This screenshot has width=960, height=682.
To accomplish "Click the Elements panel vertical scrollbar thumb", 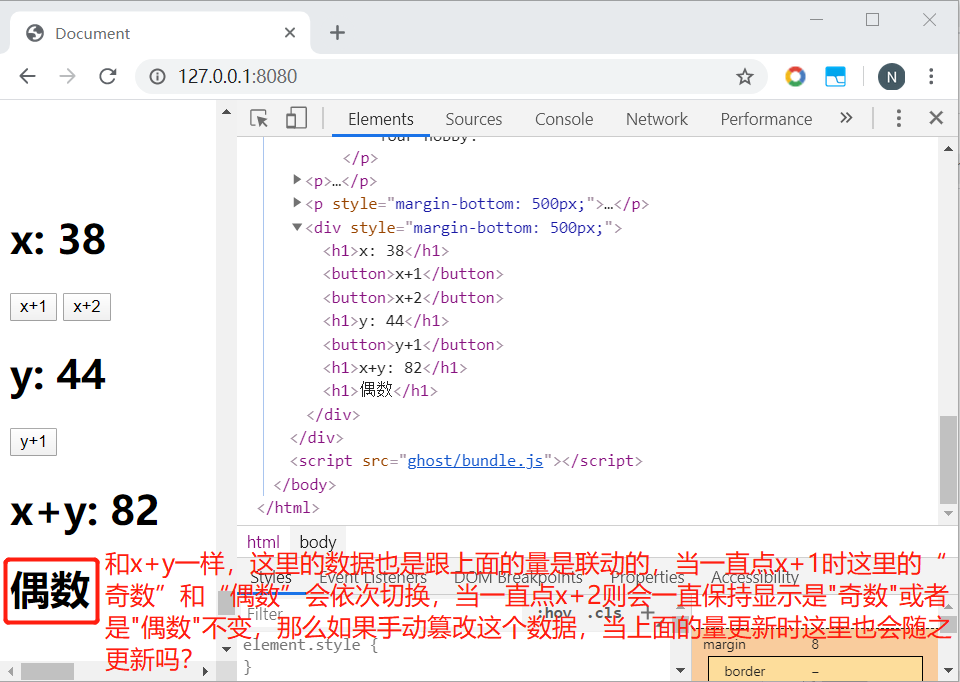I will coord(948,460).
